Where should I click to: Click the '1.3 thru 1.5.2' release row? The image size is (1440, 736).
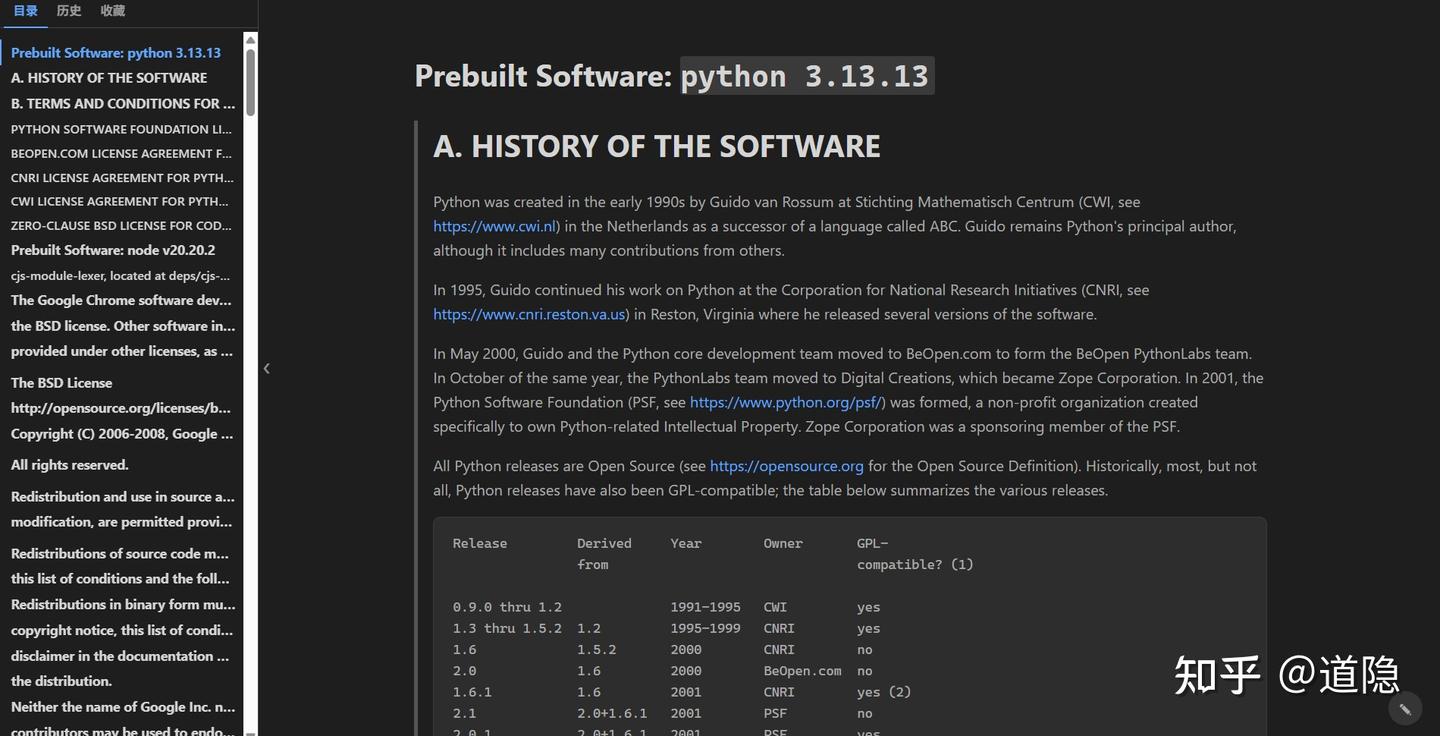pos(507,629)
